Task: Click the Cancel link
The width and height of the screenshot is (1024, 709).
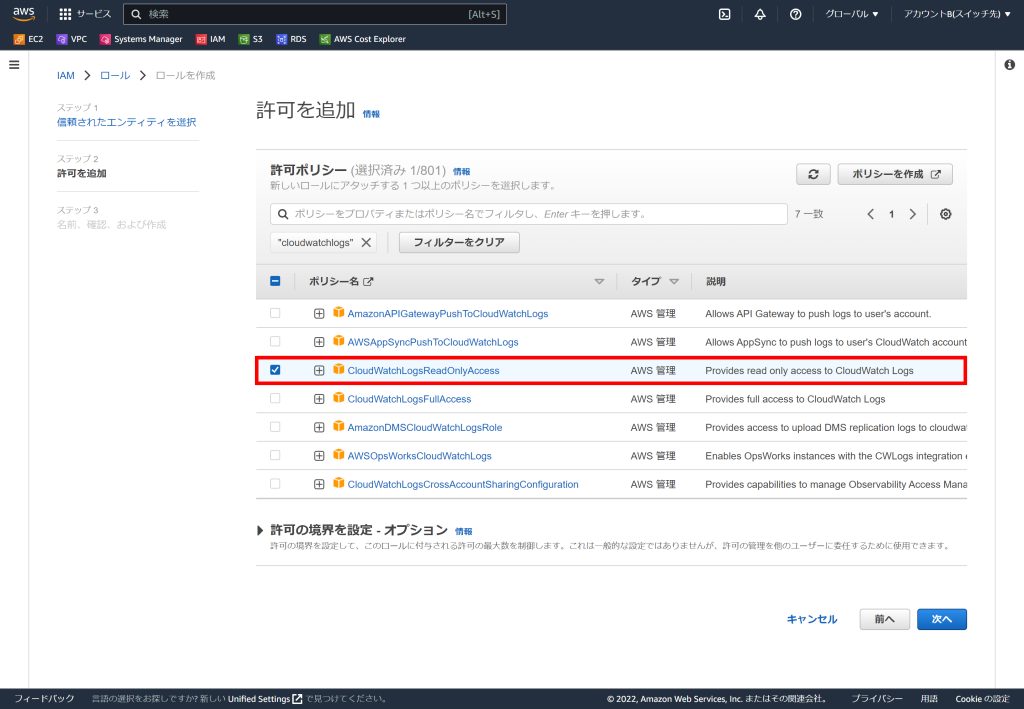Action: [x=812, y=620]
